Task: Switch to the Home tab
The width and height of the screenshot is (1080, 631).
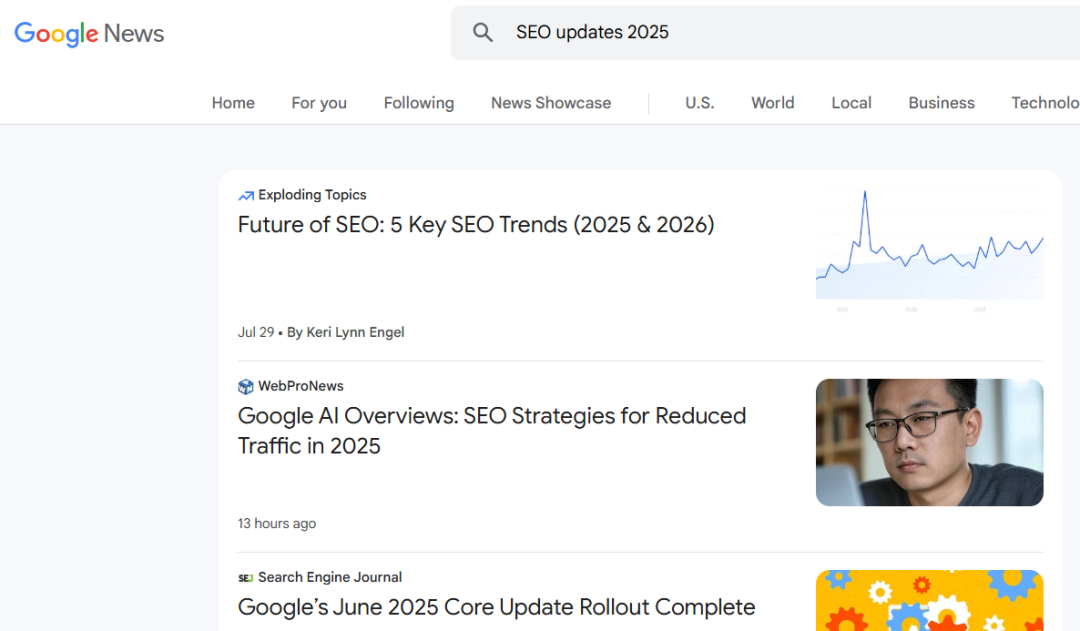Action: (232, 102)
